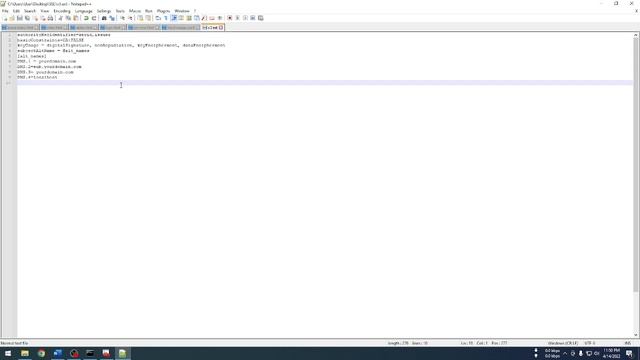Click the Save All toolbar icon
Viewport: 640px width, 360px height.
[27, 18]
